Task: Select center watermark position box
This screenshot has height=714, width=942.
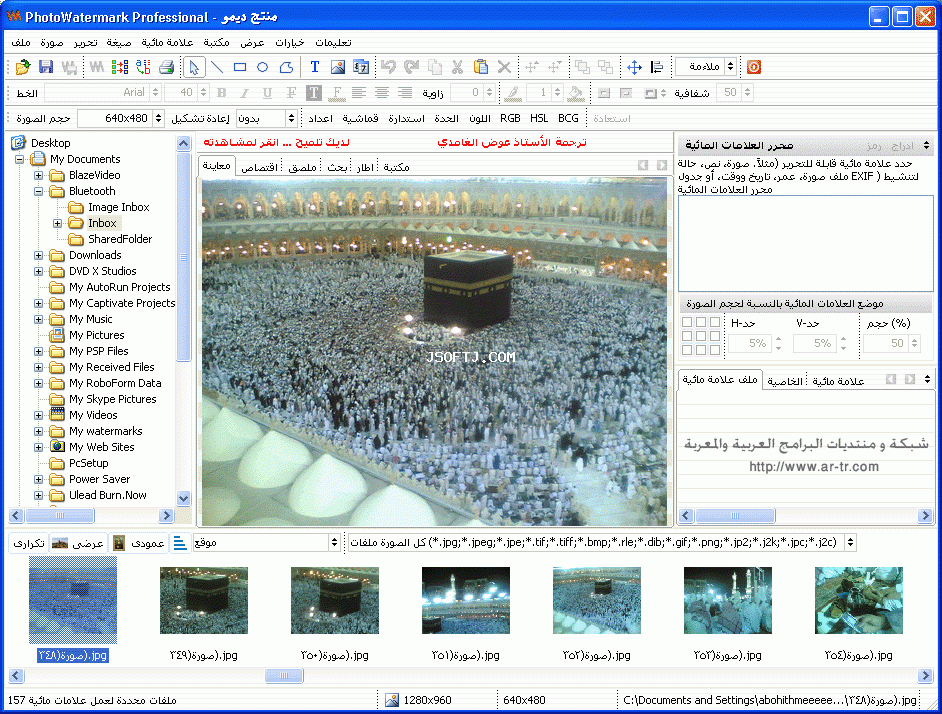Action: pyautogui.click(x=701, y=336)
